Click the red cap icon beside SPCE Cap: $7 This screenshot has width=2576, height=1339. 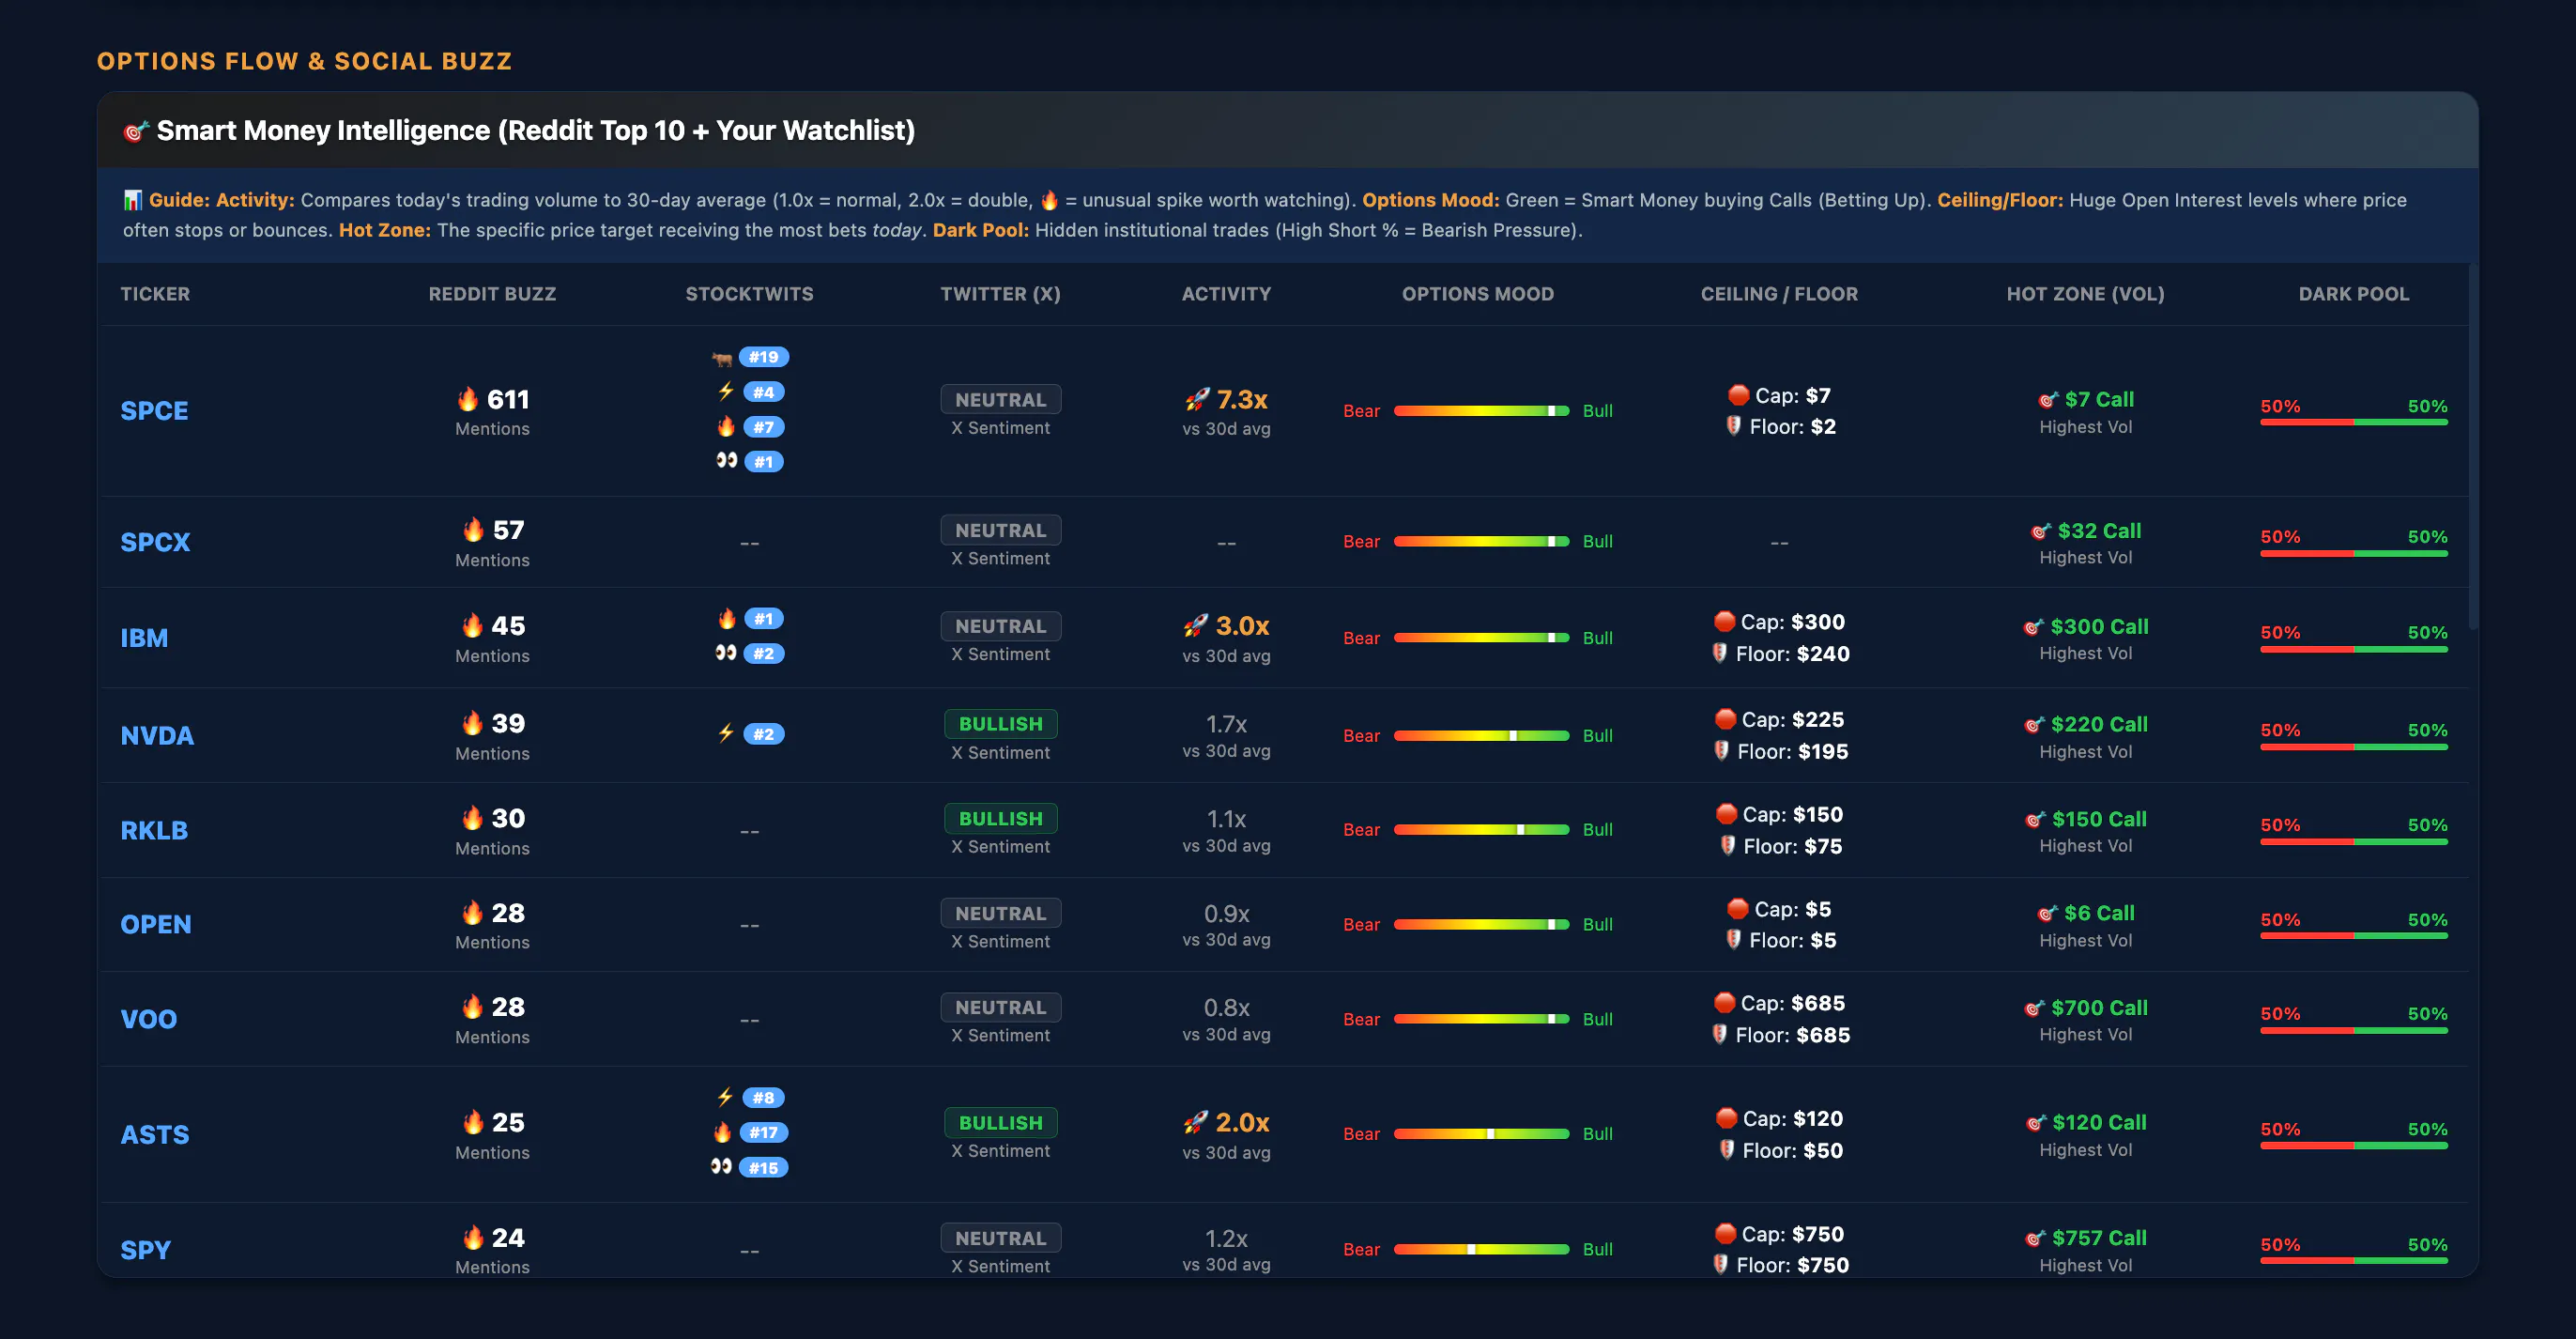coord(1739,395)
